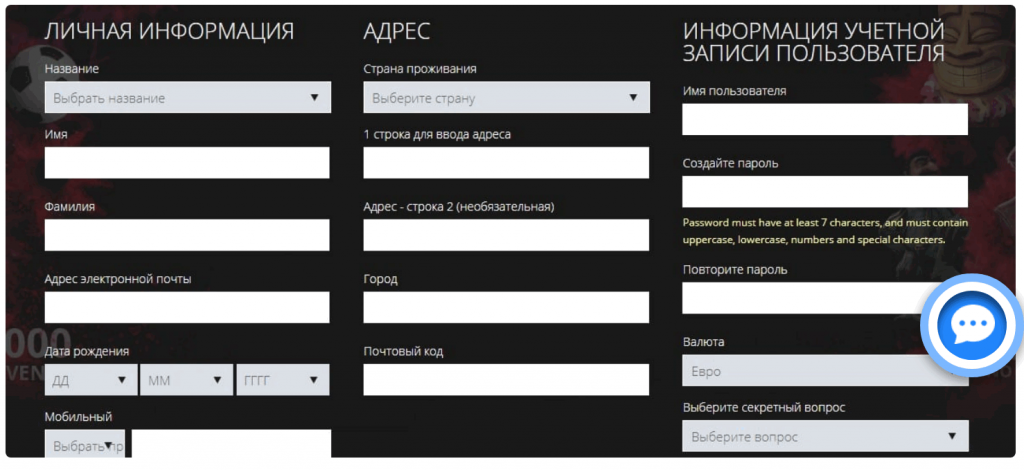This screenshot has width=1024, height=470.
Task: Click the Имя first name field
Action: tap(187, 163)
